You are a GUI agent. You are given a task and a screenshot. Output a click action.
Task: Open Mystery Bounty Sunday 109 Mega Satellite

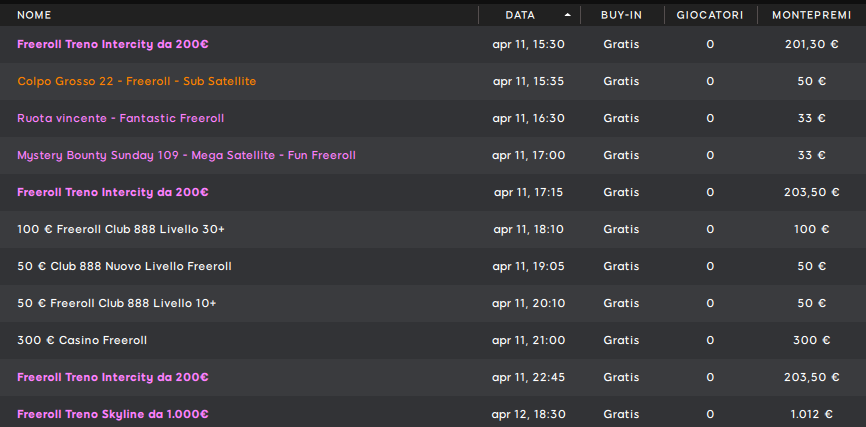click(186, 155)
